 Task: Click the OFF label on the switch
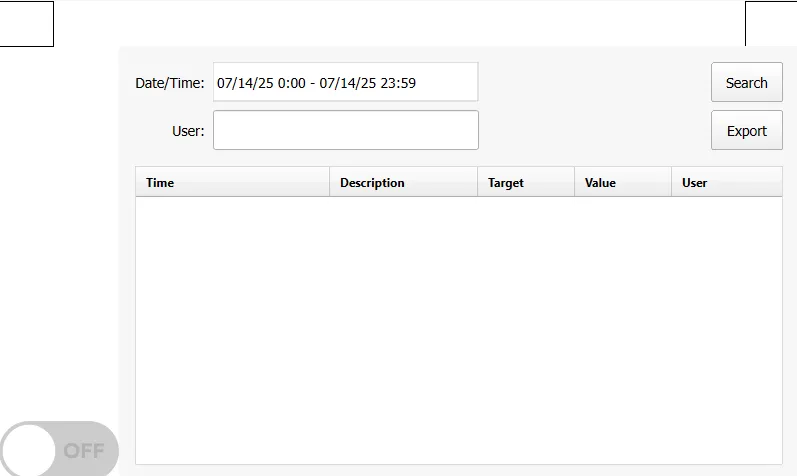84,450
